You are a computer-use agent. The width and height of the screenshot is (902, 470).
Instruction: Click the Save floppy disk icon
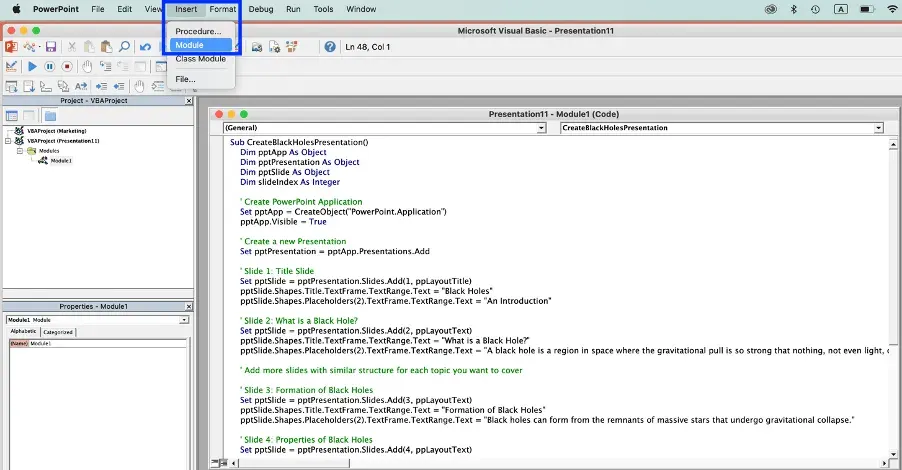(x=50, y=47)
